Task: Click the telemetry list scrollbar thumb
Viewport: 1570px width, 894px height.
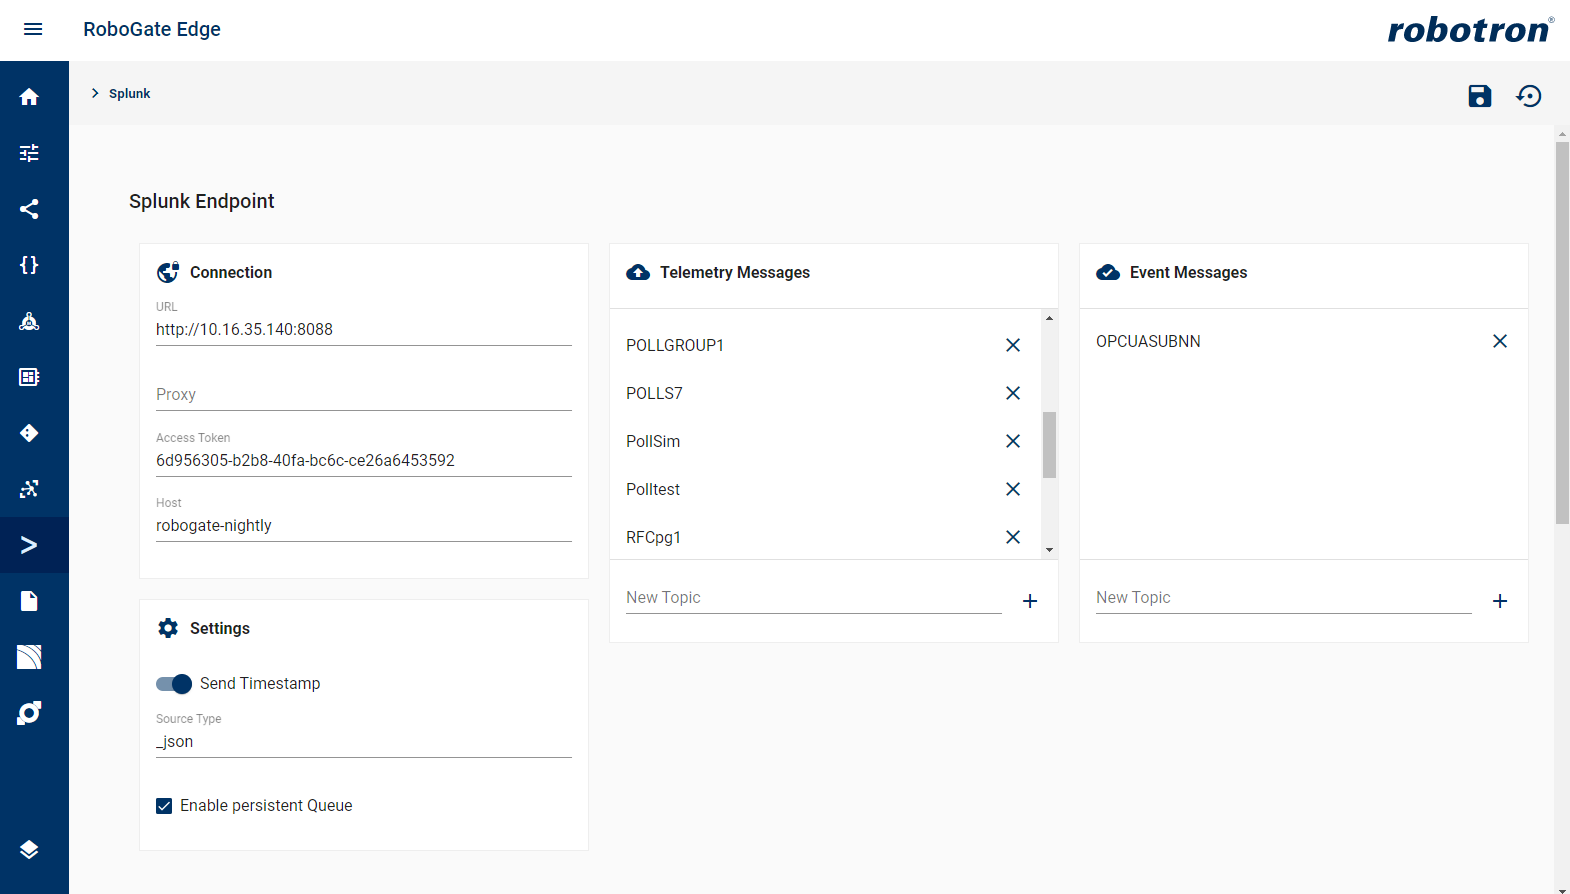Action: [1049, 445]
